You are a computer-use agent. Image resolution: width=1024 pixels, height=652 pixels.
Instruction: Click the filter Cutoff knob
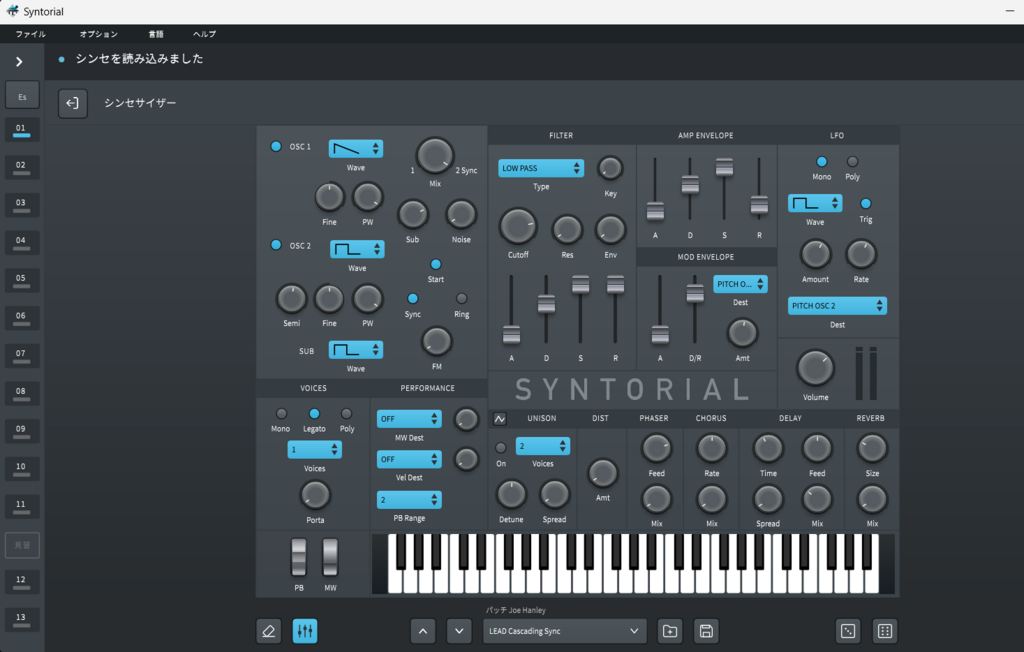click(x=518, y=227)
